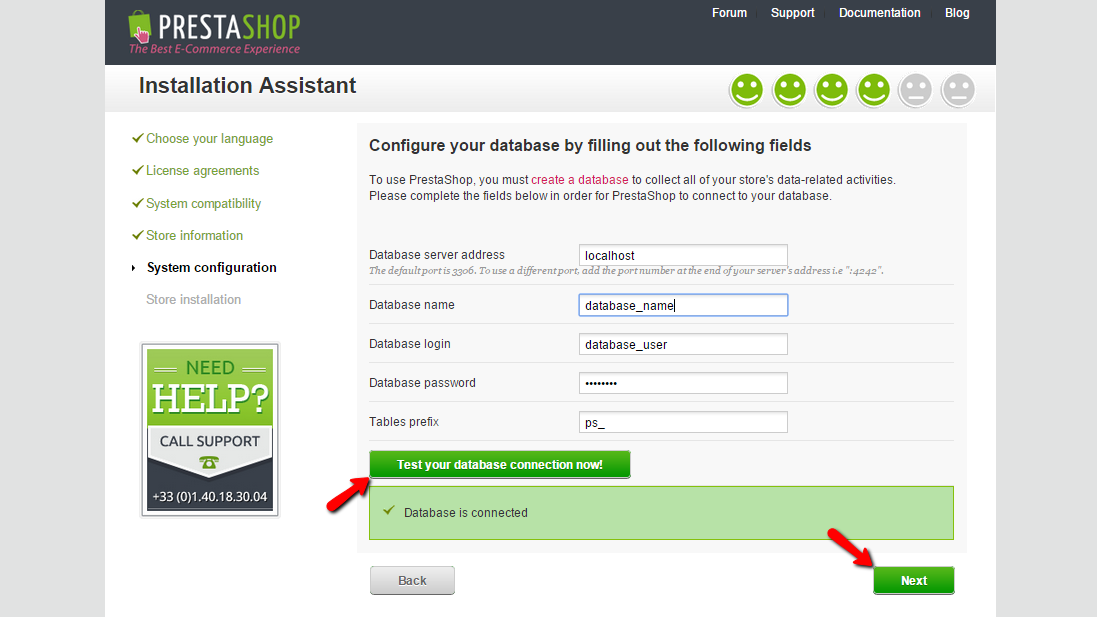The height and width of the screenshot is (617, 1097).
Task: Select Store information step in sidebar
Action: pos(194,235)
